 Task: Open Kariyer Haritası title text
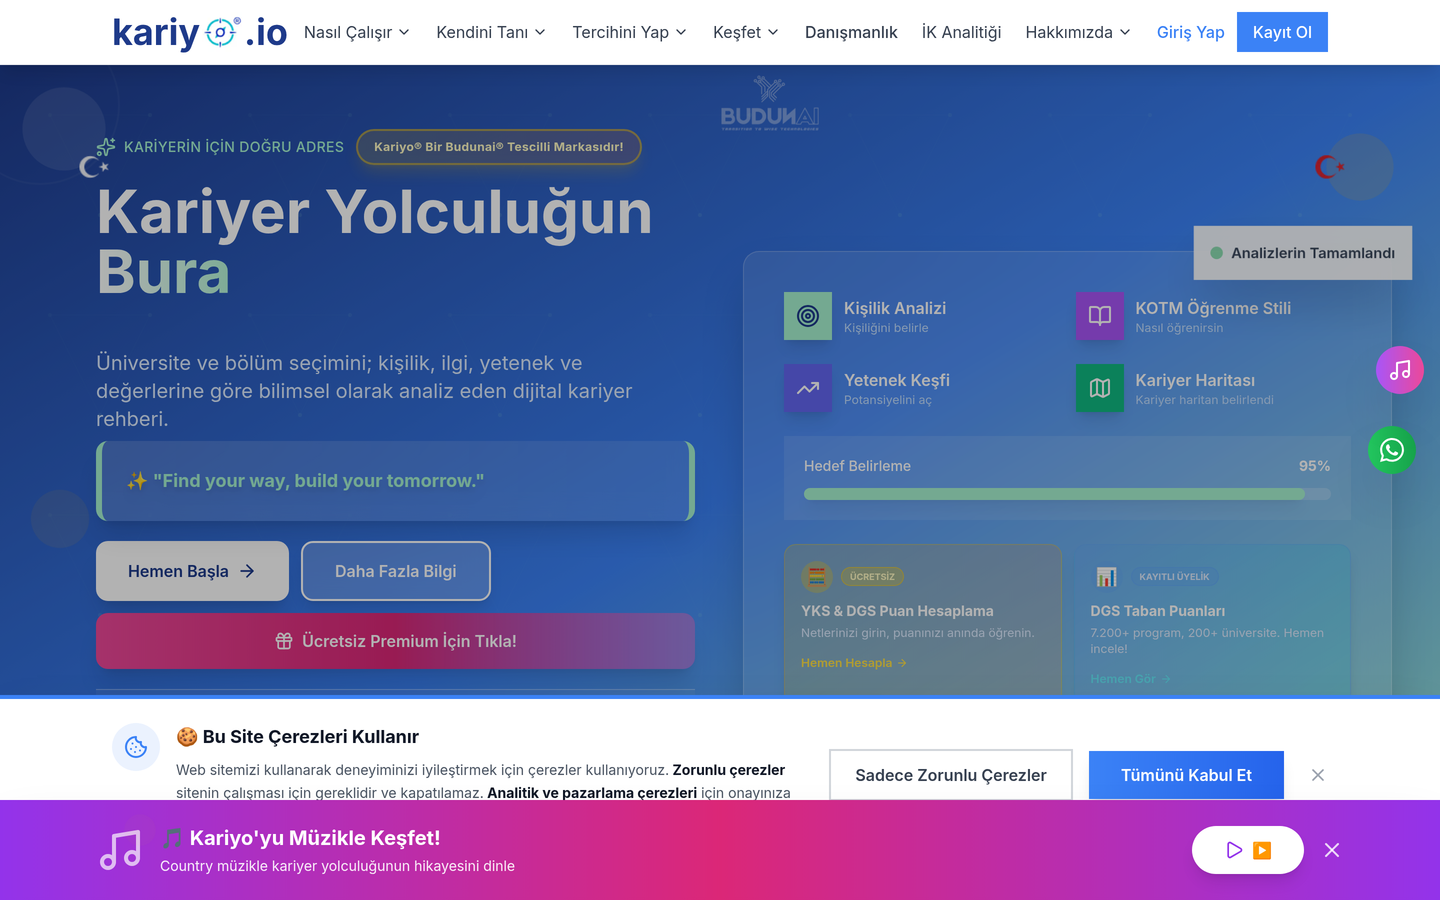(x=1195, y=380)
